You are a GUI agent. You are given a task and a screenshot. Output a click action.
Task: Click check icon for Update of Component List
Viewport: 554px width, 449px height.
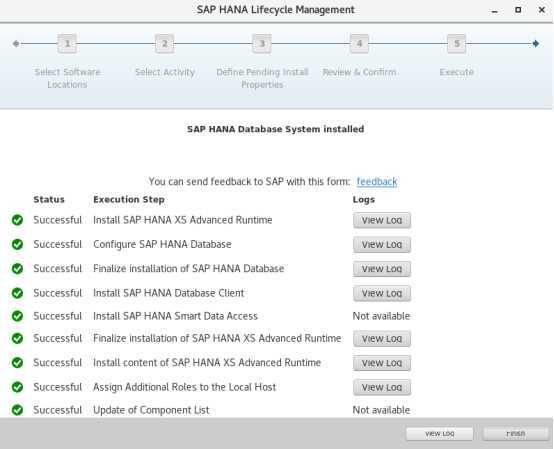[17, 410]
